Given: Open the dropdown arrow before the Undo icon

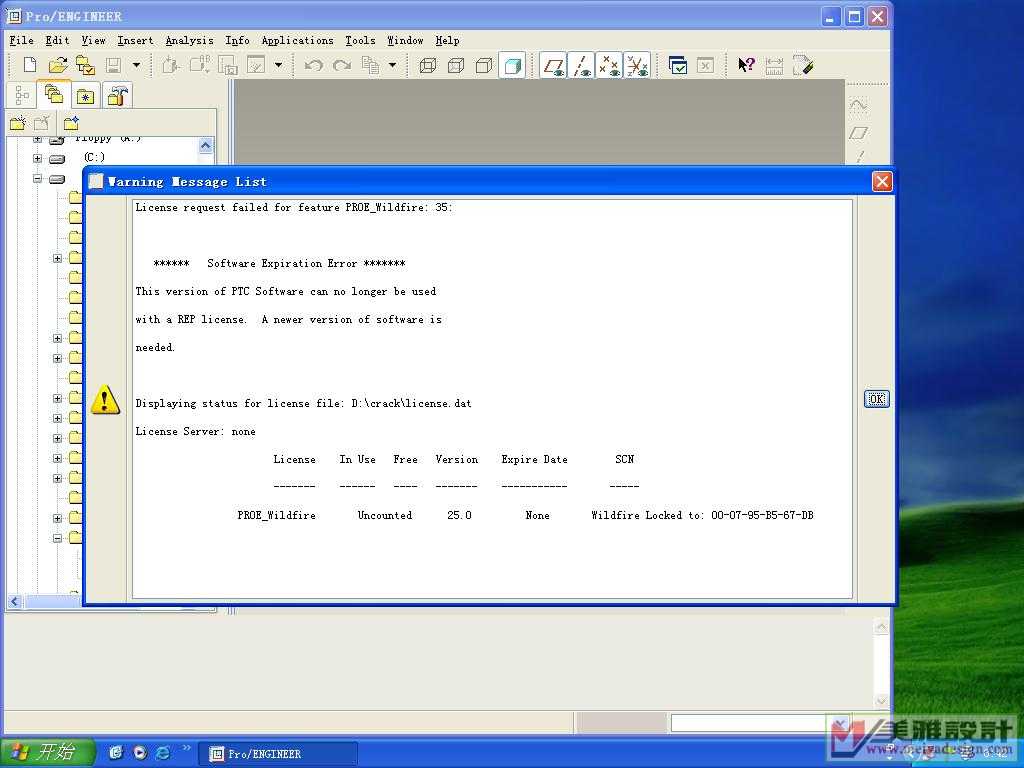Looking at the screenshot, I should [279, 65].
